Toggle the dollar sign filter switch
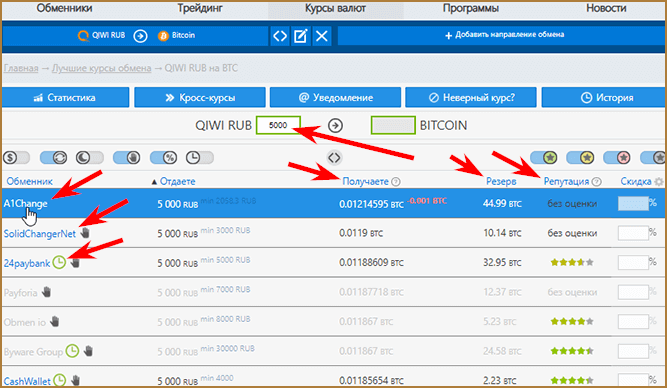 [16, 158]
